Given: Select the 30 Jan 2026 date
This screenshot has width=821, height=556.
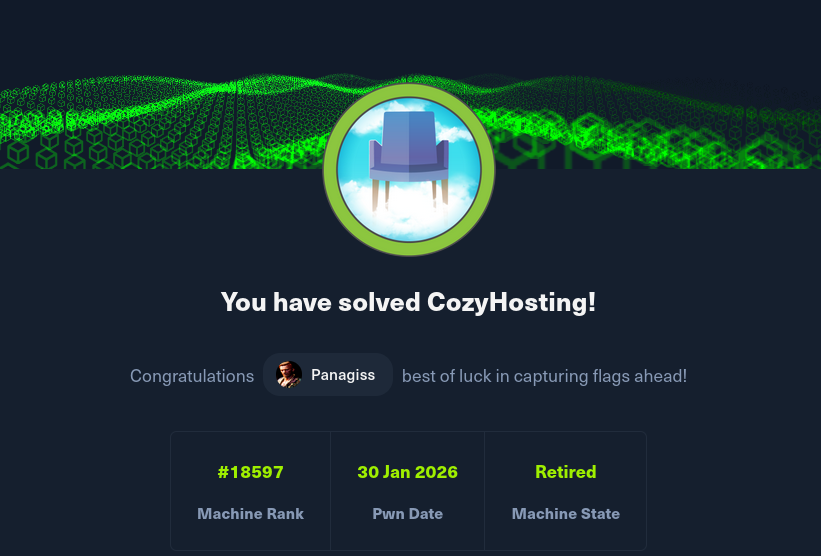Looking at the screenshot, I should pyautogui.click(x=407, y=472).
